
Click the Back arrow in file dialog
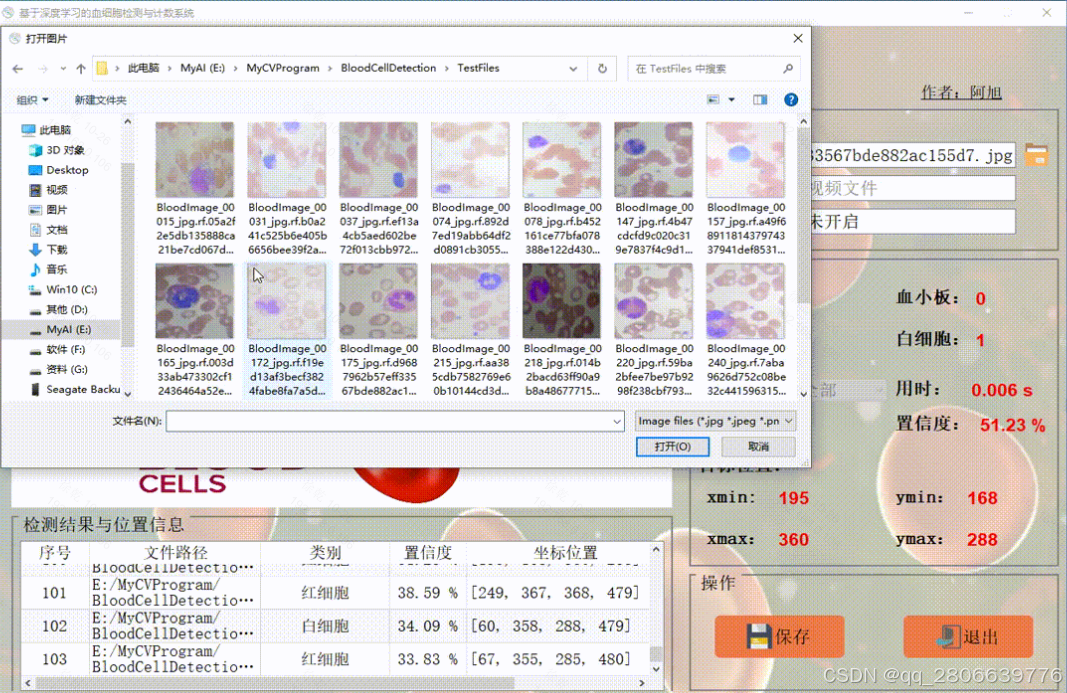click(x=18, y=69)
